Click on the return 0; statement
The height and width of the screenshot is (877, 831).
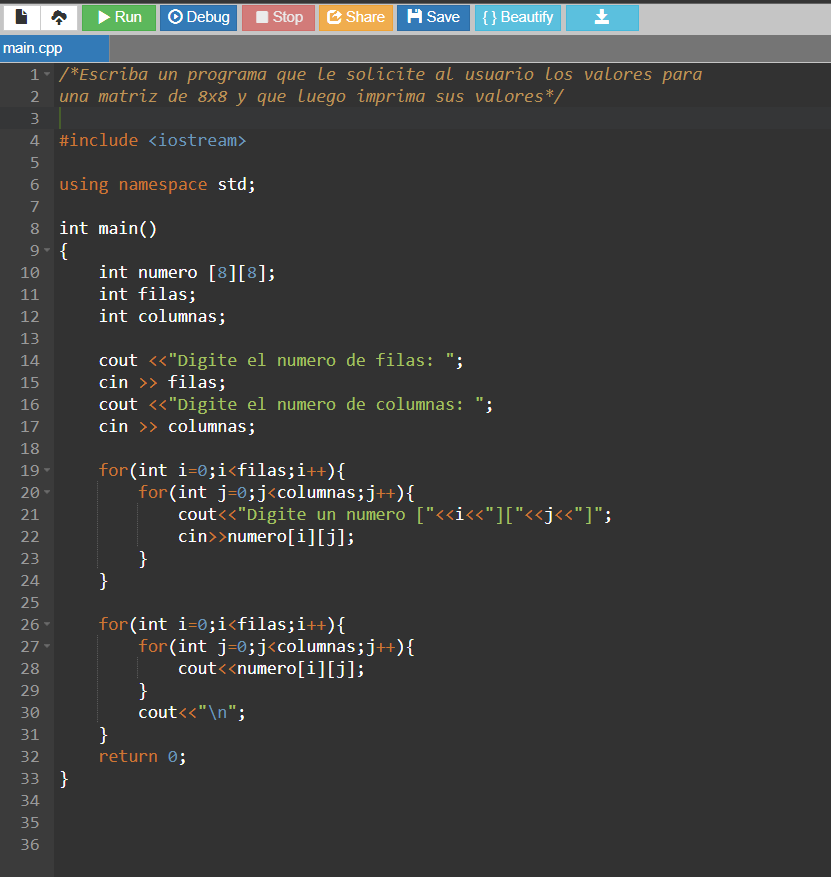coord(142,757)
